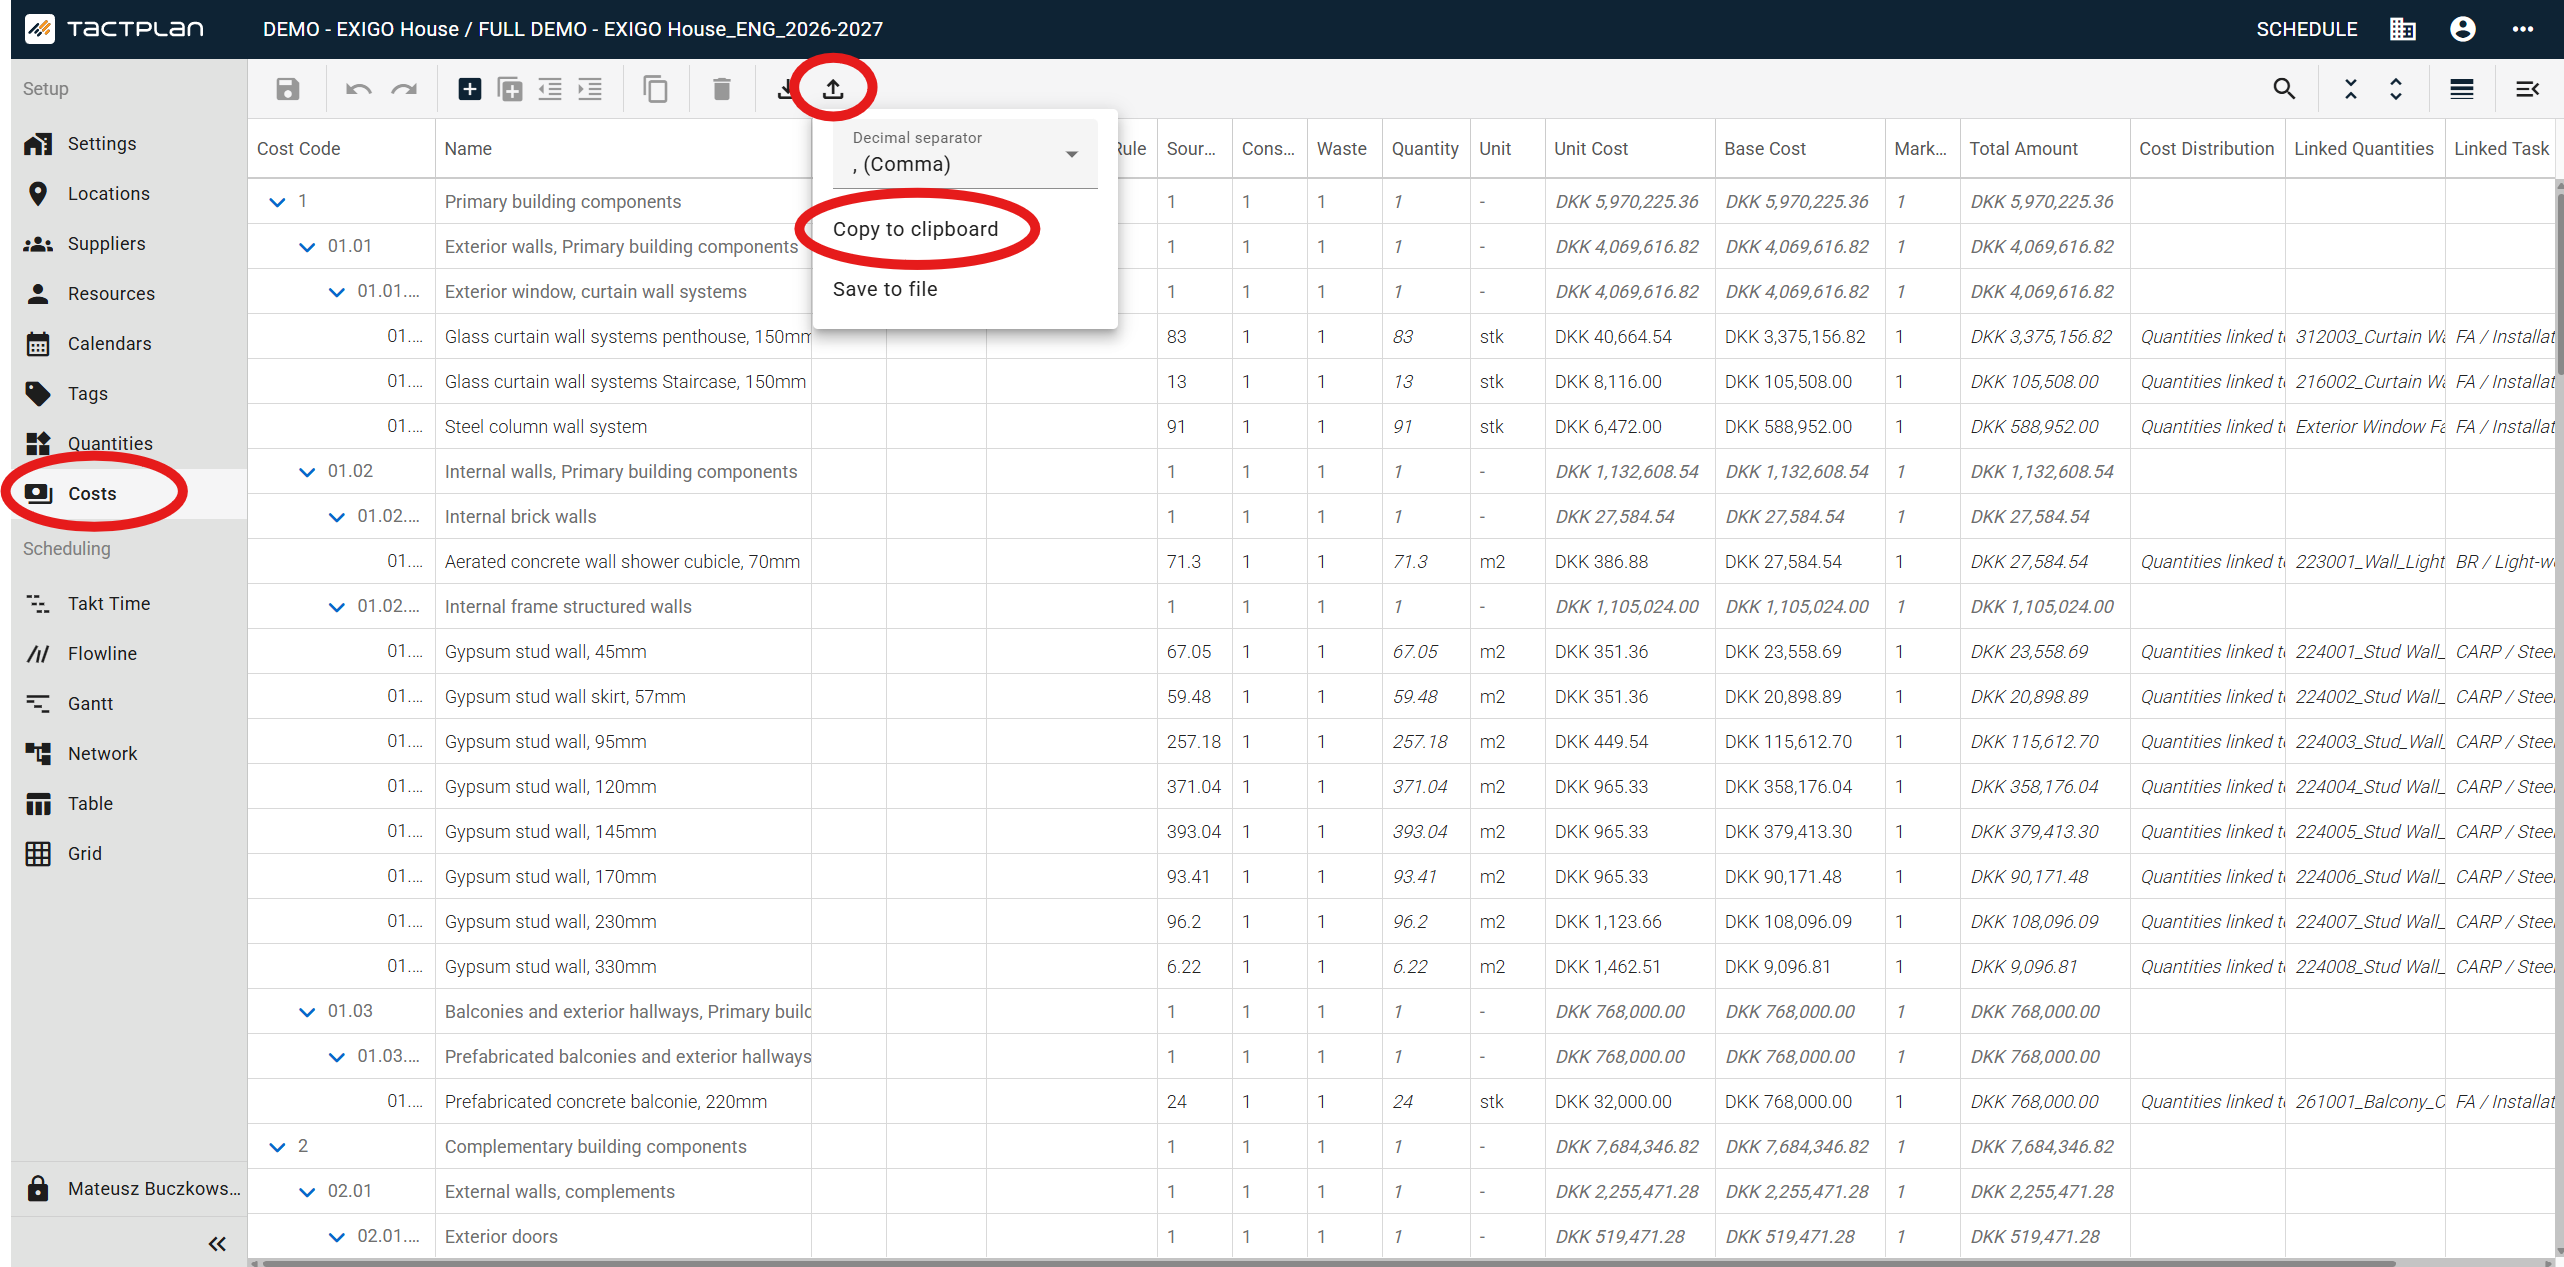The image size is (2564, 1267).
Task: Collapse Internal frame structured walls row
Action: point(337,607)
